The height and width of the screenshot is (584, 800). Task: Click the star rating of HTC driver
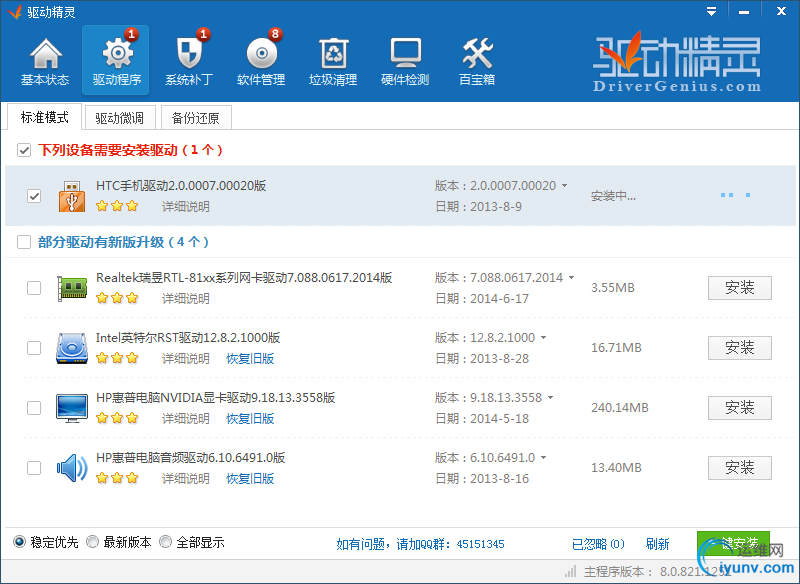click(117, 206)
